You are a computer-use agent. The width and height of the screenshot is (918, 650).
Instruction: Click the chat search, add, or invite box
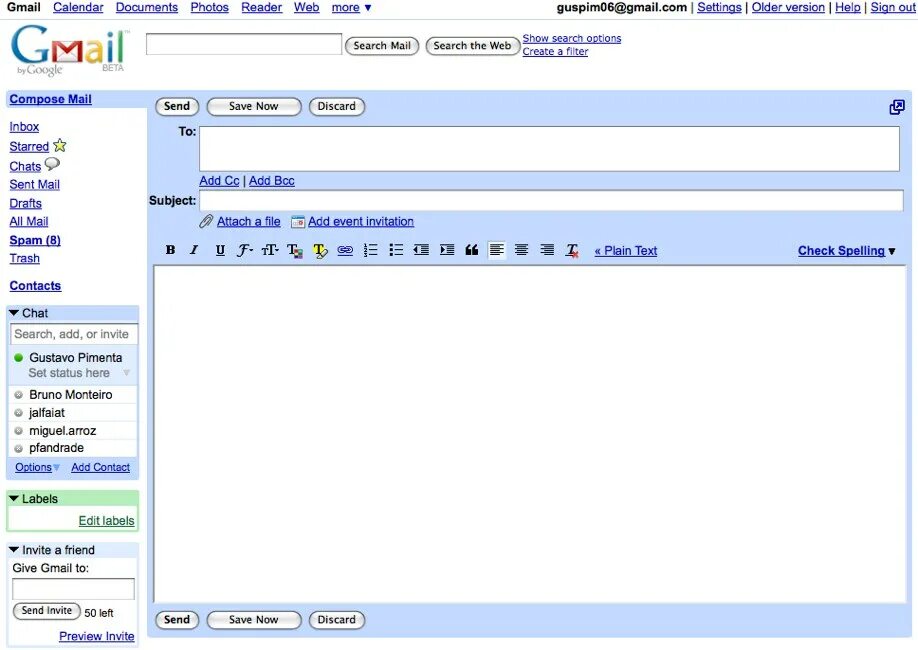pos(74,334)
